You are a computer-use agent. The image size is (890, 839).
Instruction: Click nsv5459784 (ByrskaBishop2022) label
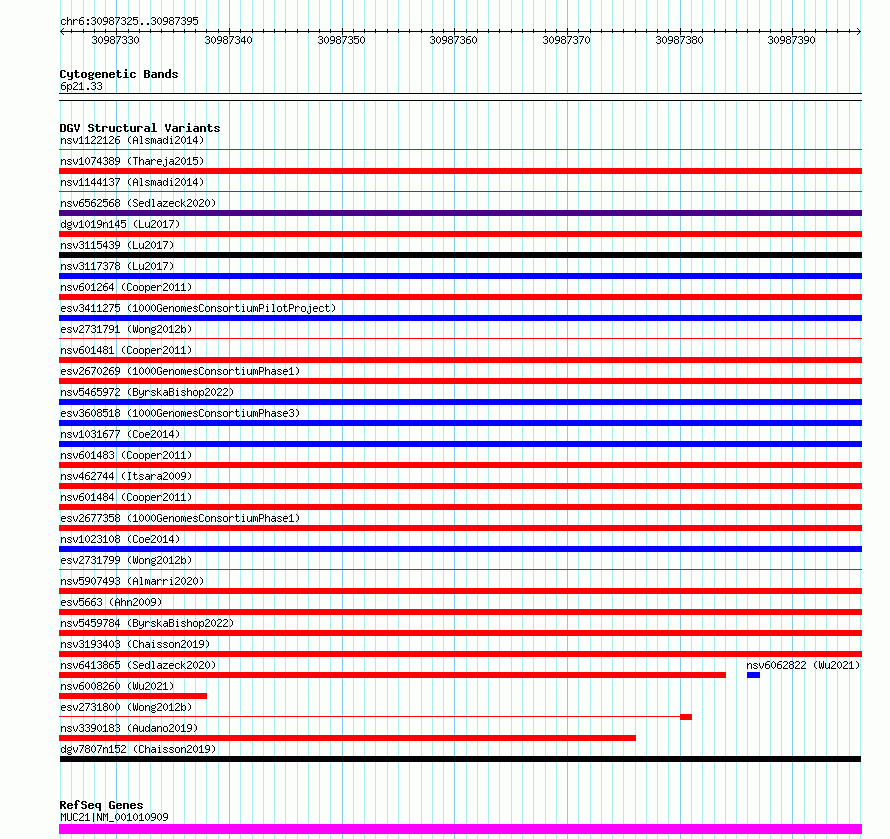147,623
